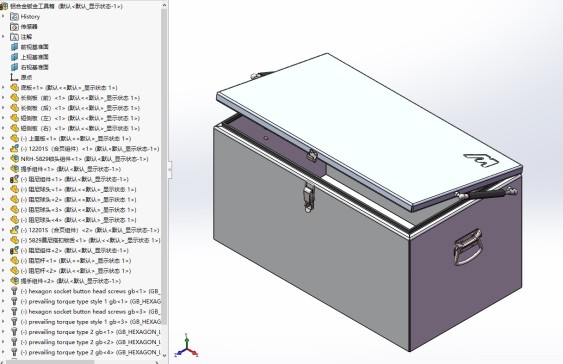Click the feature tree vertical scrollbar thumb
The image size is (563, 364).
pos(164,166)
